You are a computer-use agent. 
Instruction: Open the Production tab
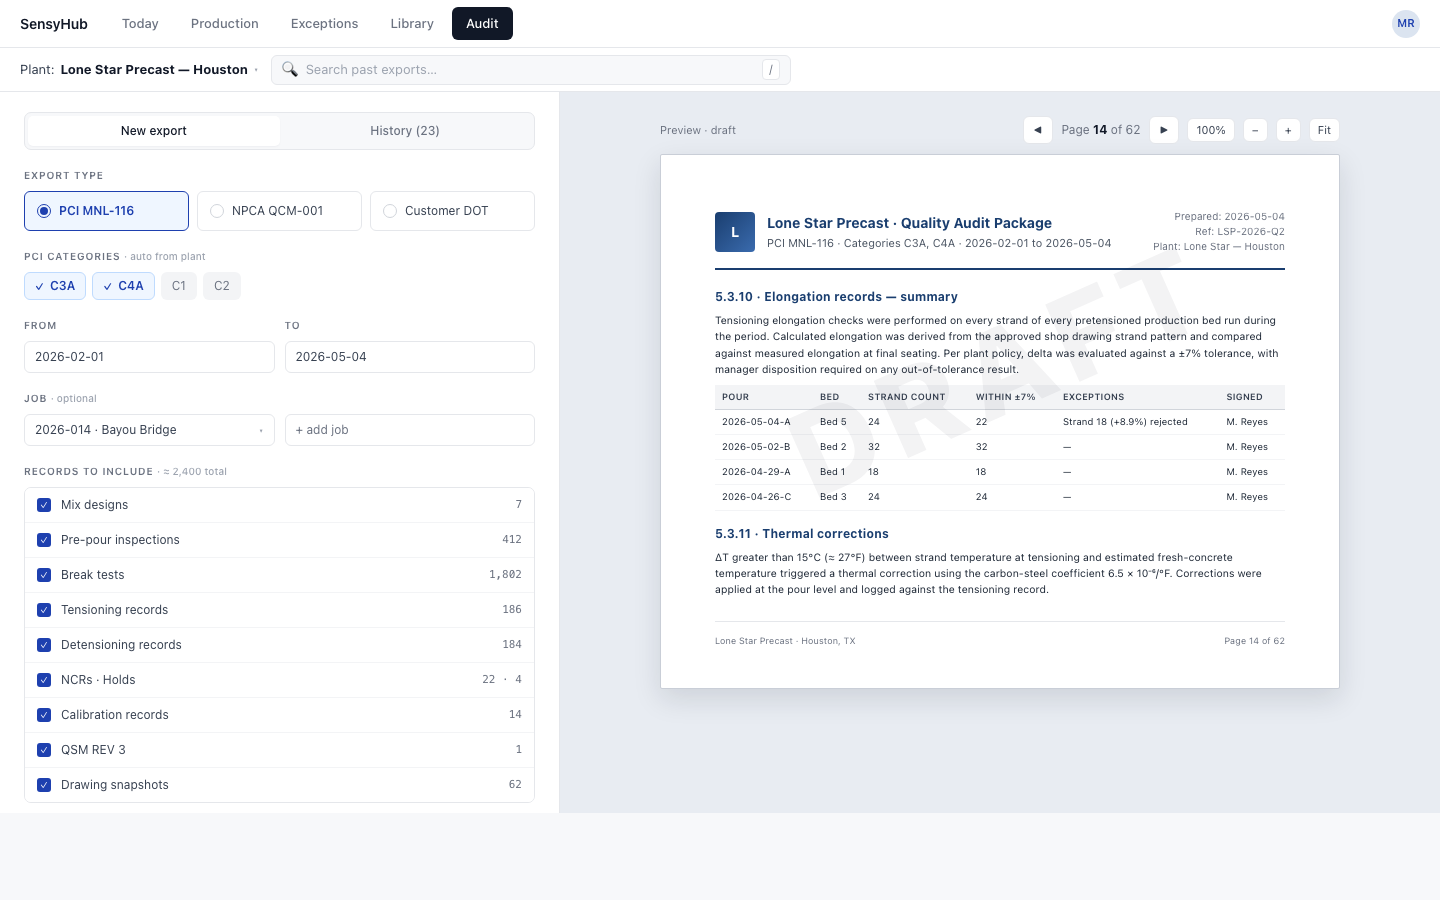(225, 24)
